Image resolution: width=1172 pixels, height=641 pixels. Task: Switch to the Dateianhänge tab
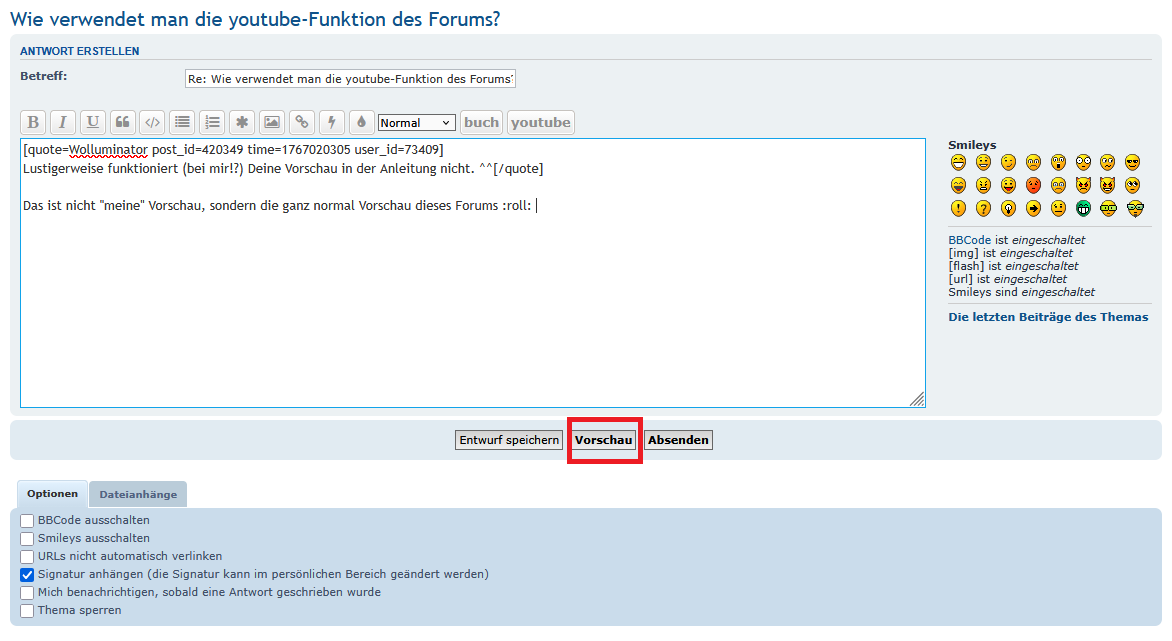coord(138,494)
